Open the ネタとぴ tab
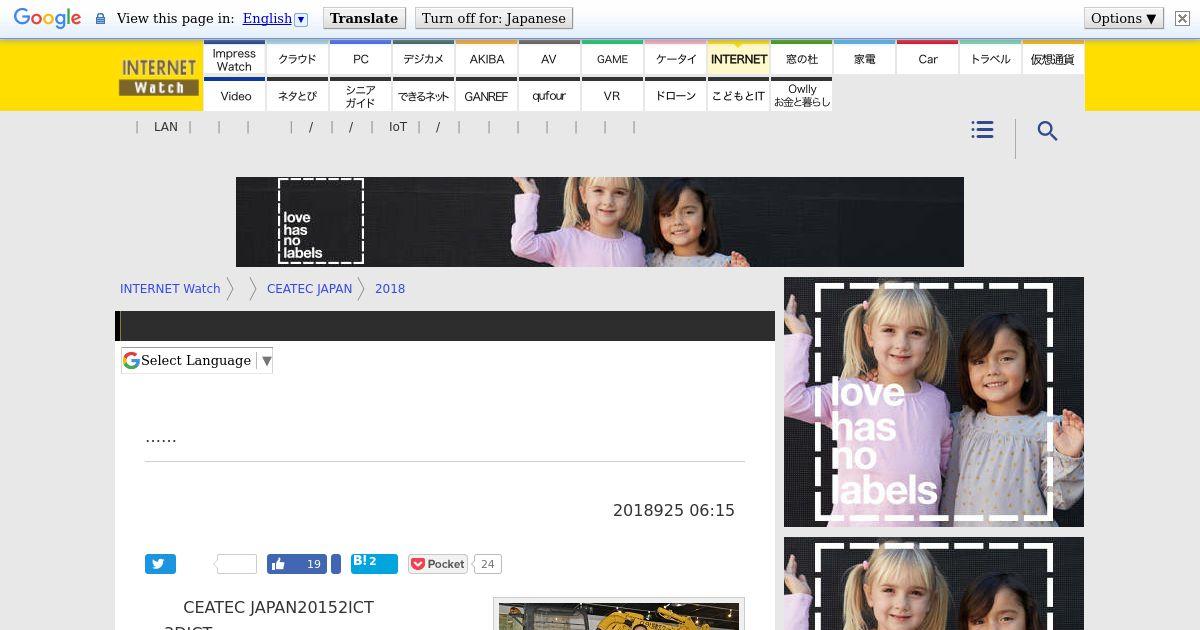 click(x=297, y=95)
